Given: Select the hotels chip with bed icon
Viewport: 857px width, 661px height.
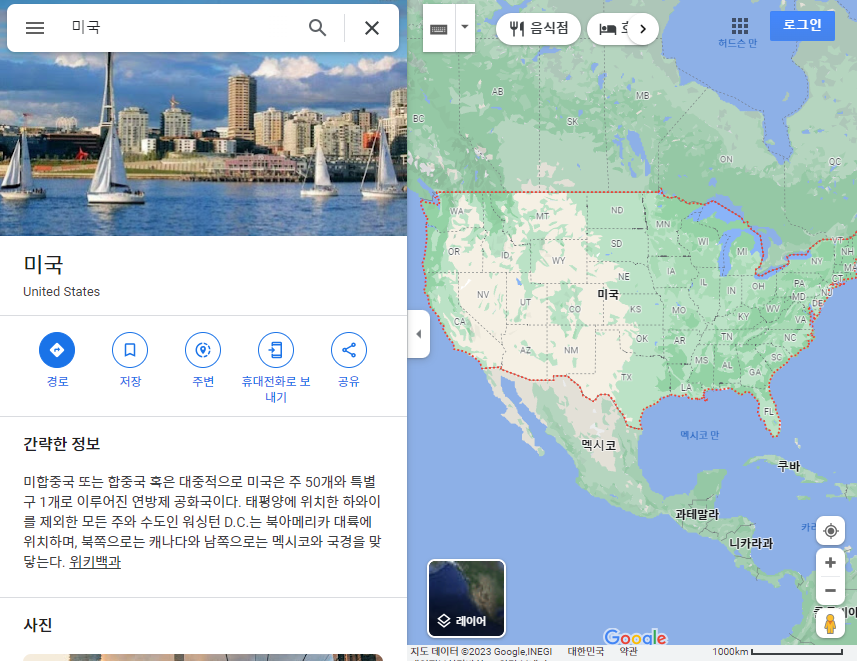Looking at the screenshot, I should click(610, 28).
